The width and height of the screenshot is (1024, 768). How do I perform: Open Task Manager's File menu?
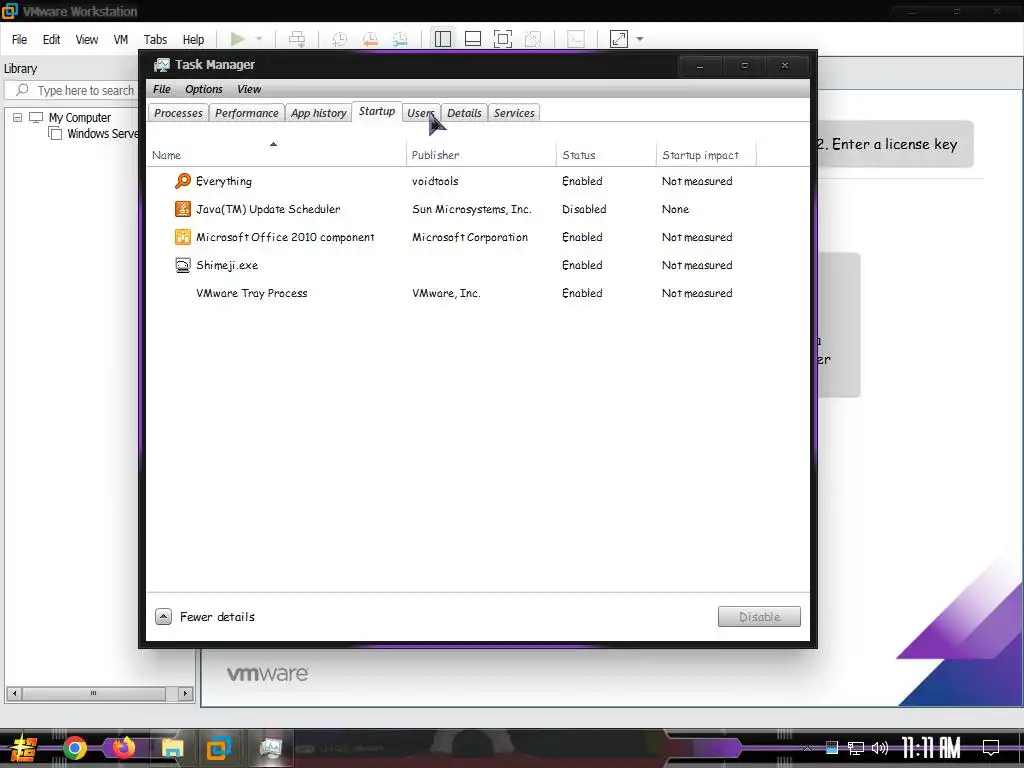click(x=162, y=89)
